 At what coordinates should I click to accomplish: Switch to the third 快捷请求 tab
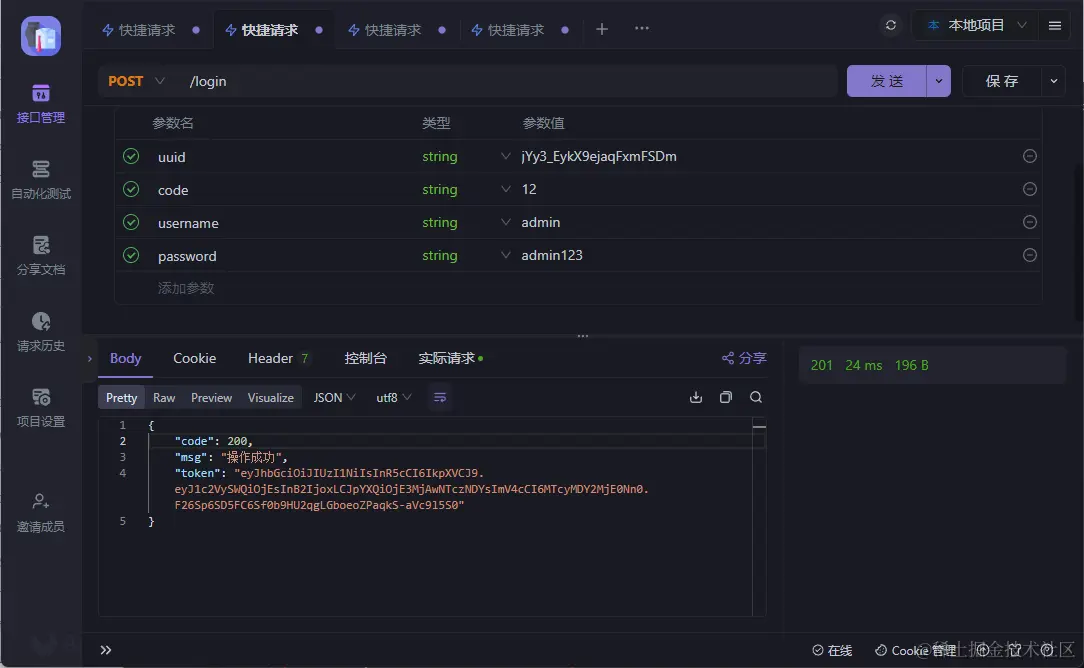(x=393, y=30)
